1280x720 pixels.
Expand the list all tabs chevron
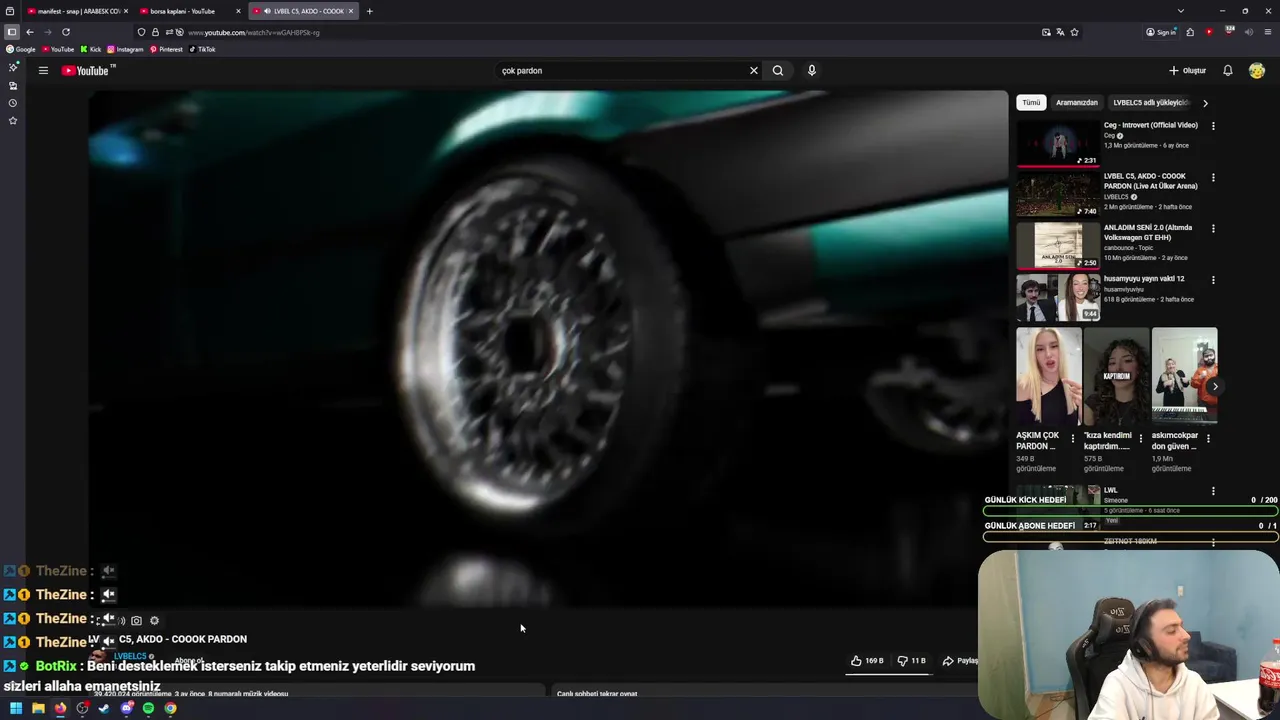(x=1181, y=11)
